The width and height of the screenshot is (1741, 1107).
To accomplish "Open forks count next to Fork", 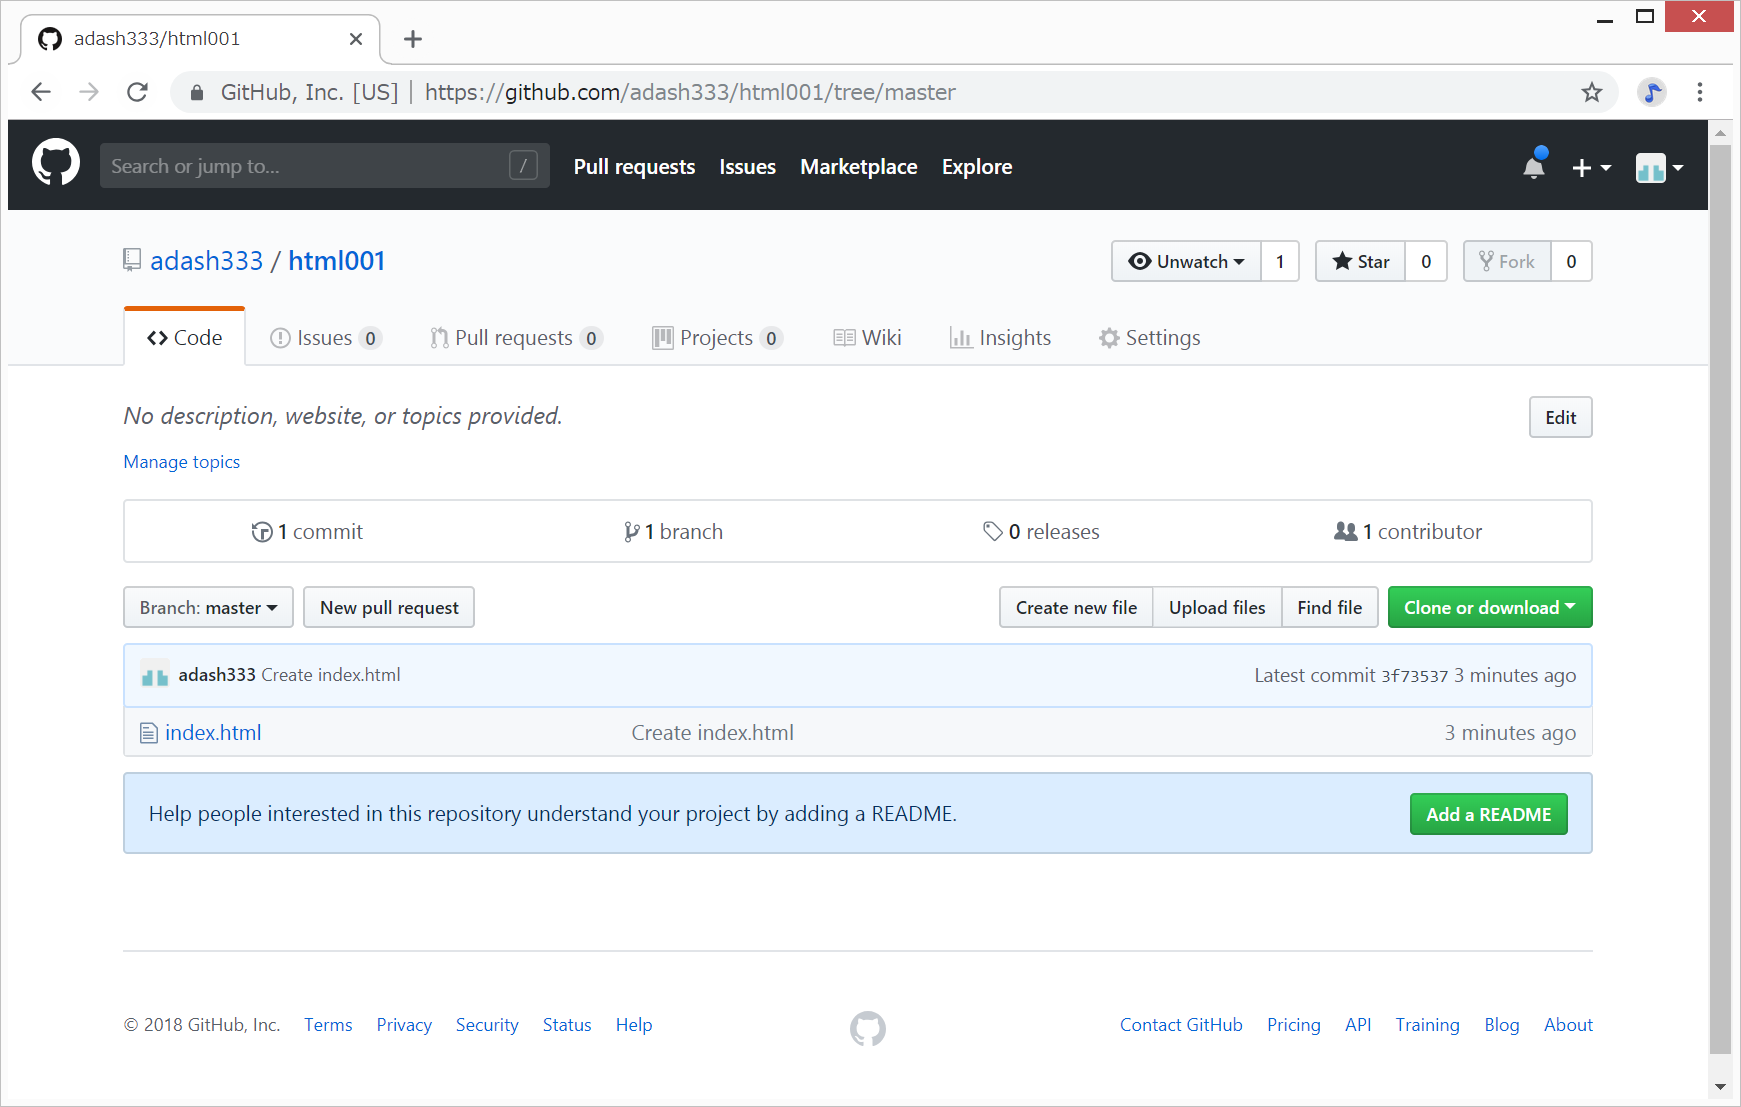I will (1571, 261).
